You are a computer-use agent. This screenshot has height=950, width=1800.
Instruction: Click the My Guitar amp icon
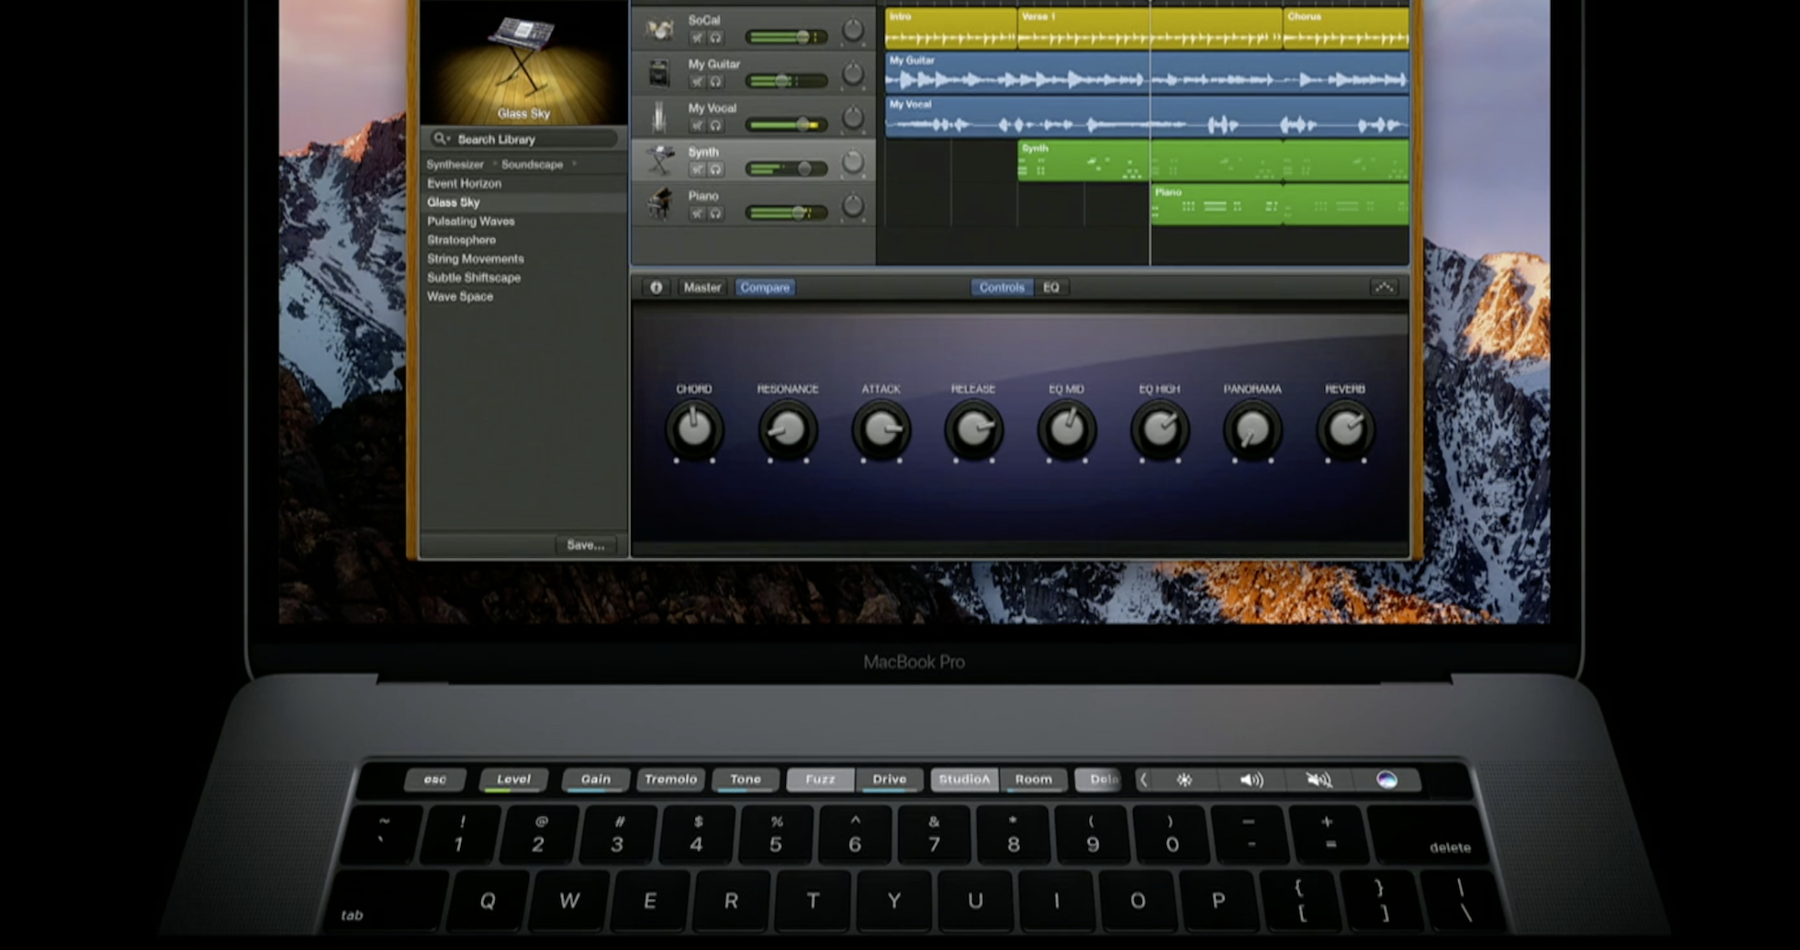tap(659, 72)
